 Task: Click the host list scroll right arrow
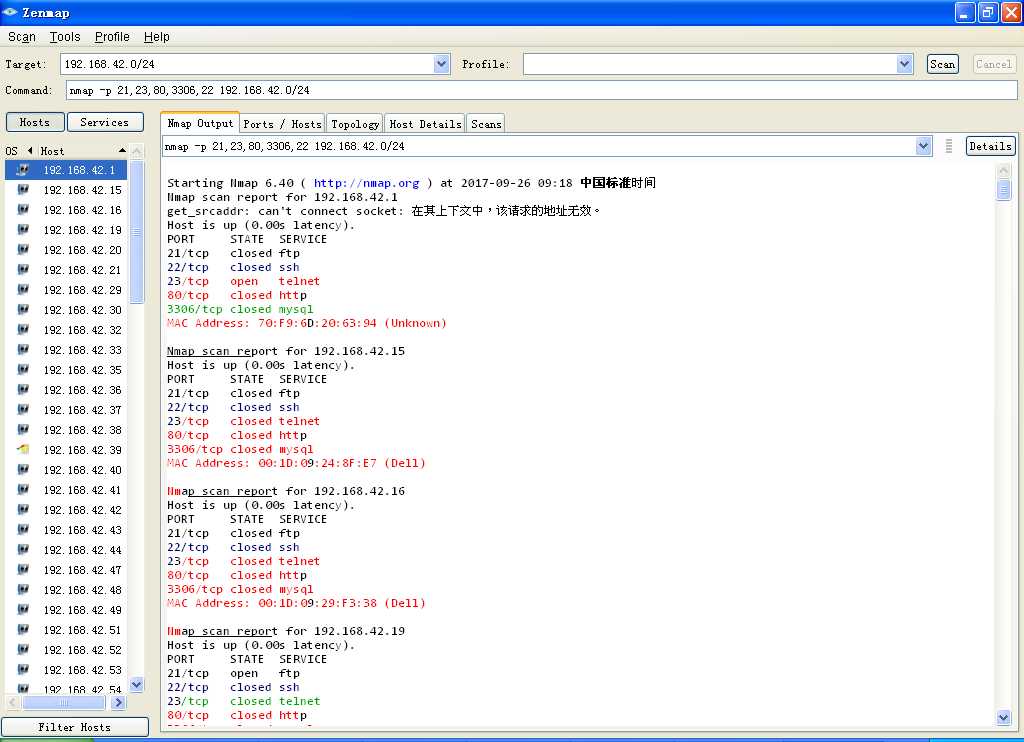coord(118,703)
